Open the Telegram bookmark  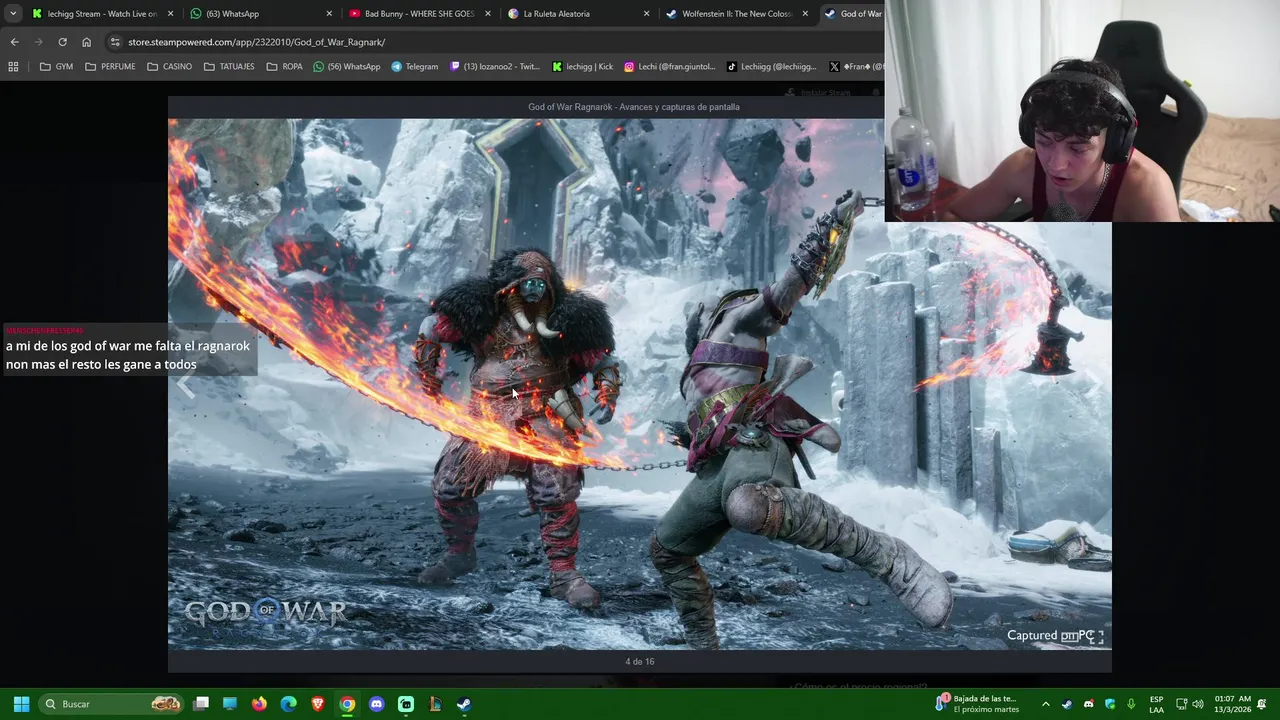[415, 67]
